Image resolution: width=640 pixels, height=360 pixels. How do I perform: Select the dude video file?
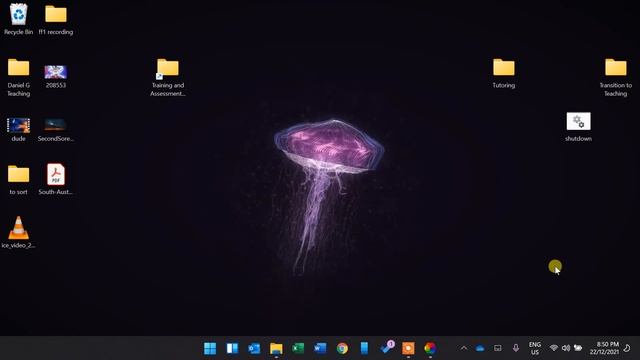[x=18, y=129]
